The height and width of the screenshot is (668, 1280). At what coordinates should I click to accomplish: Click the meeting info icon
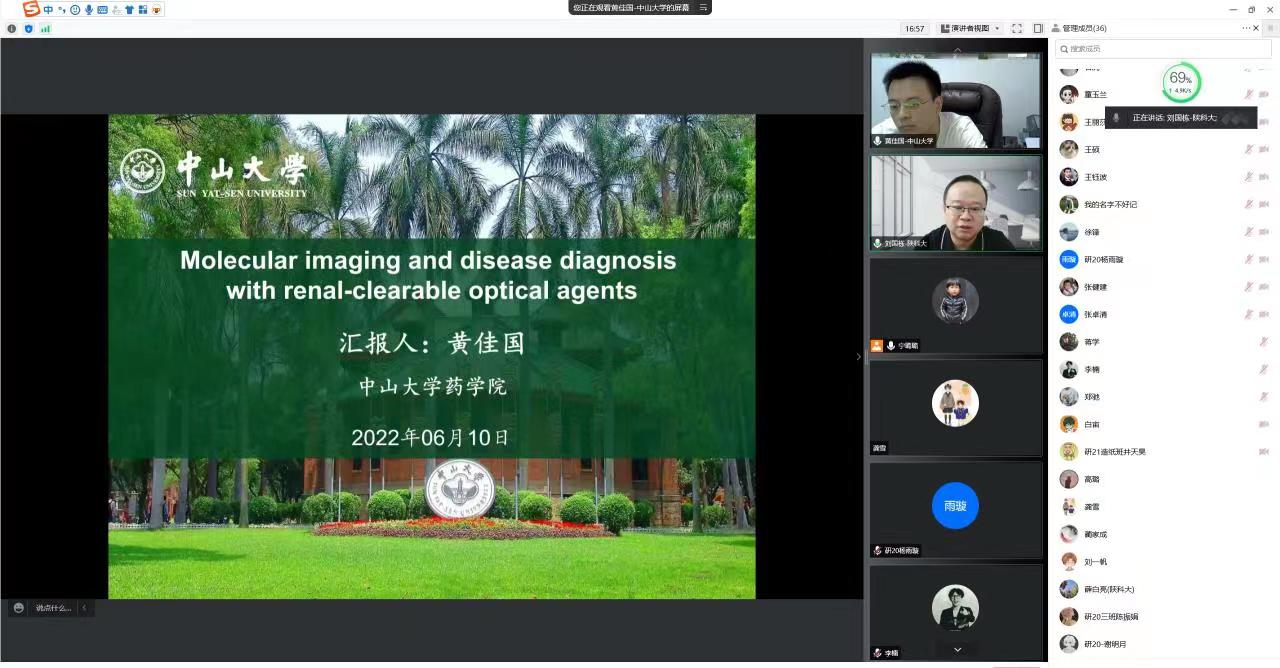[x=12, y=28]
